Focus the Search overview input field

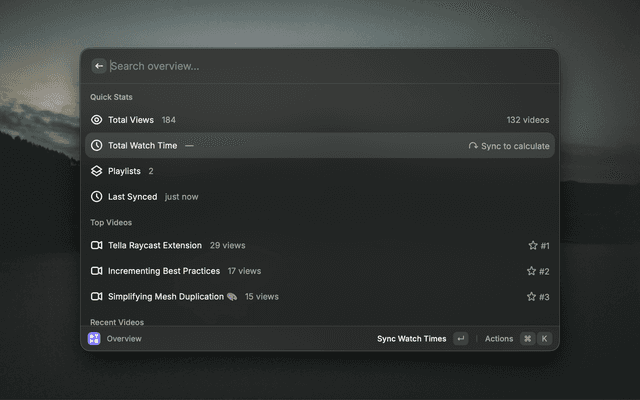(x=320, y=66)
